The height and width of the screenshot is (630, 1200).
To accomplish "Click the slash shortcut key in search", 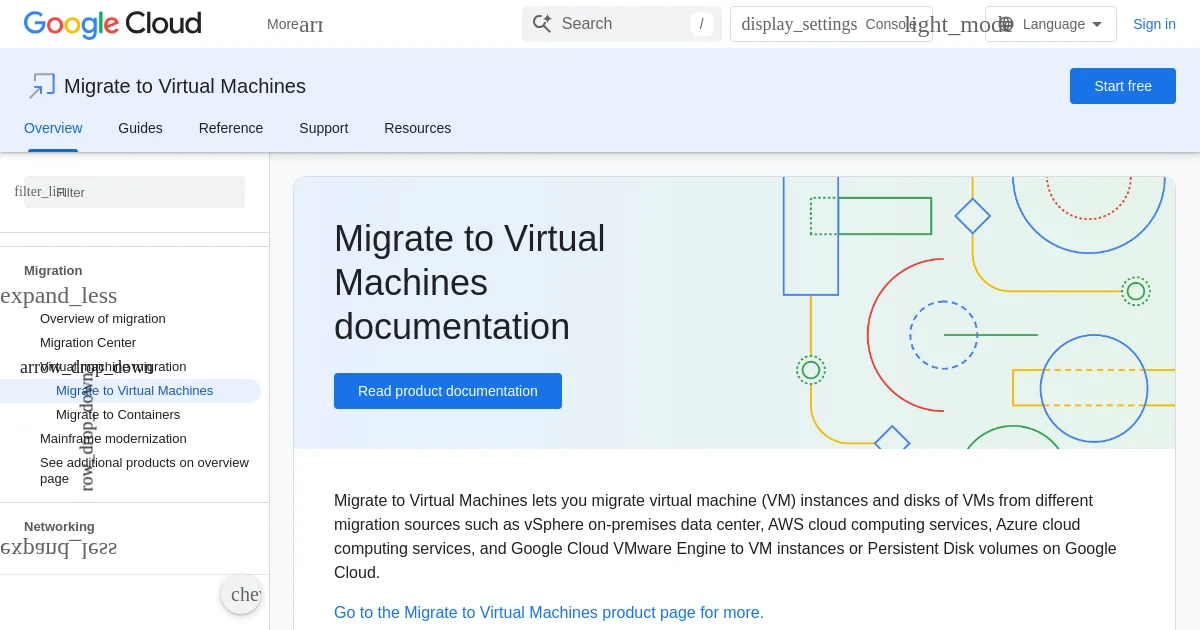I will click(702, 24).
